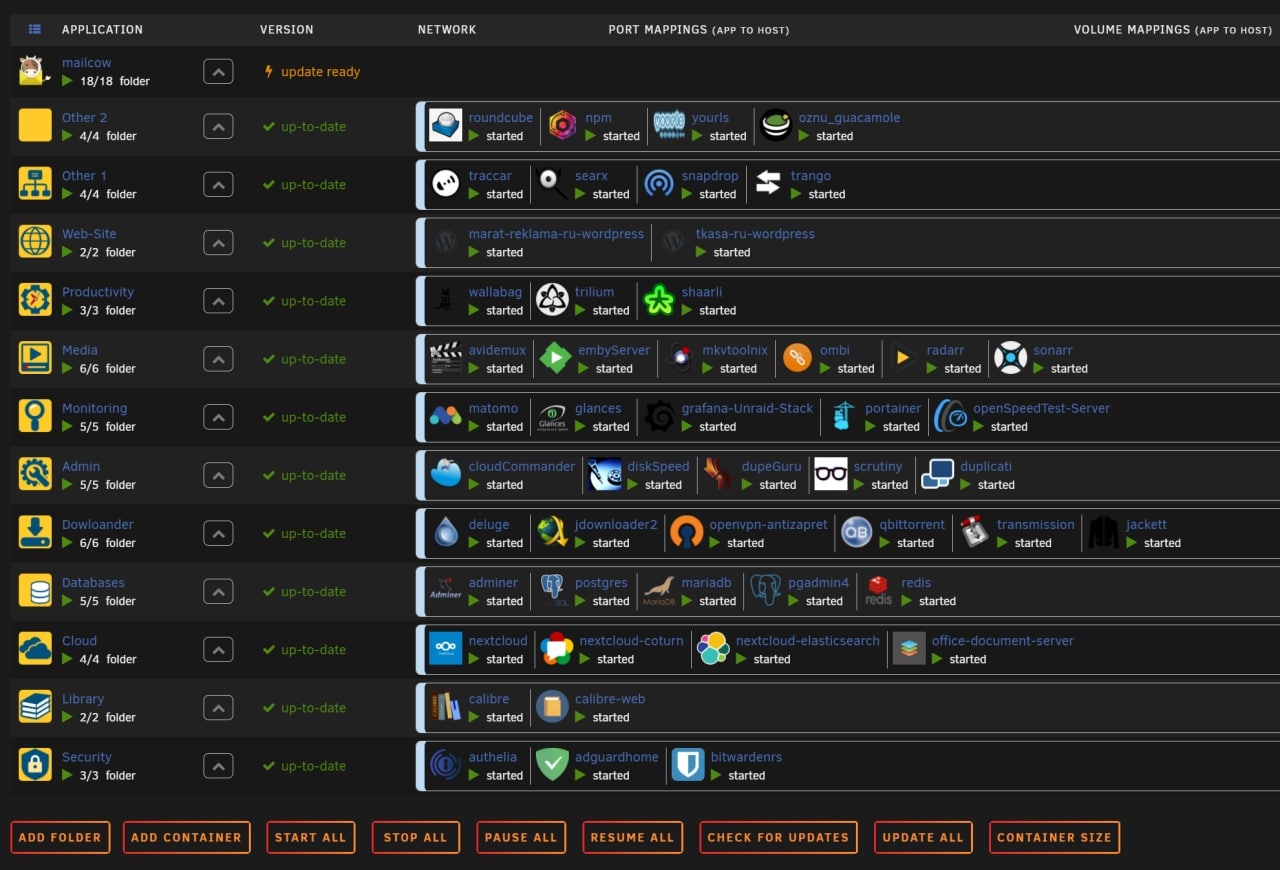Click the trilium container icon
This screenshot has height=870, width=1280.
[552, 300]
